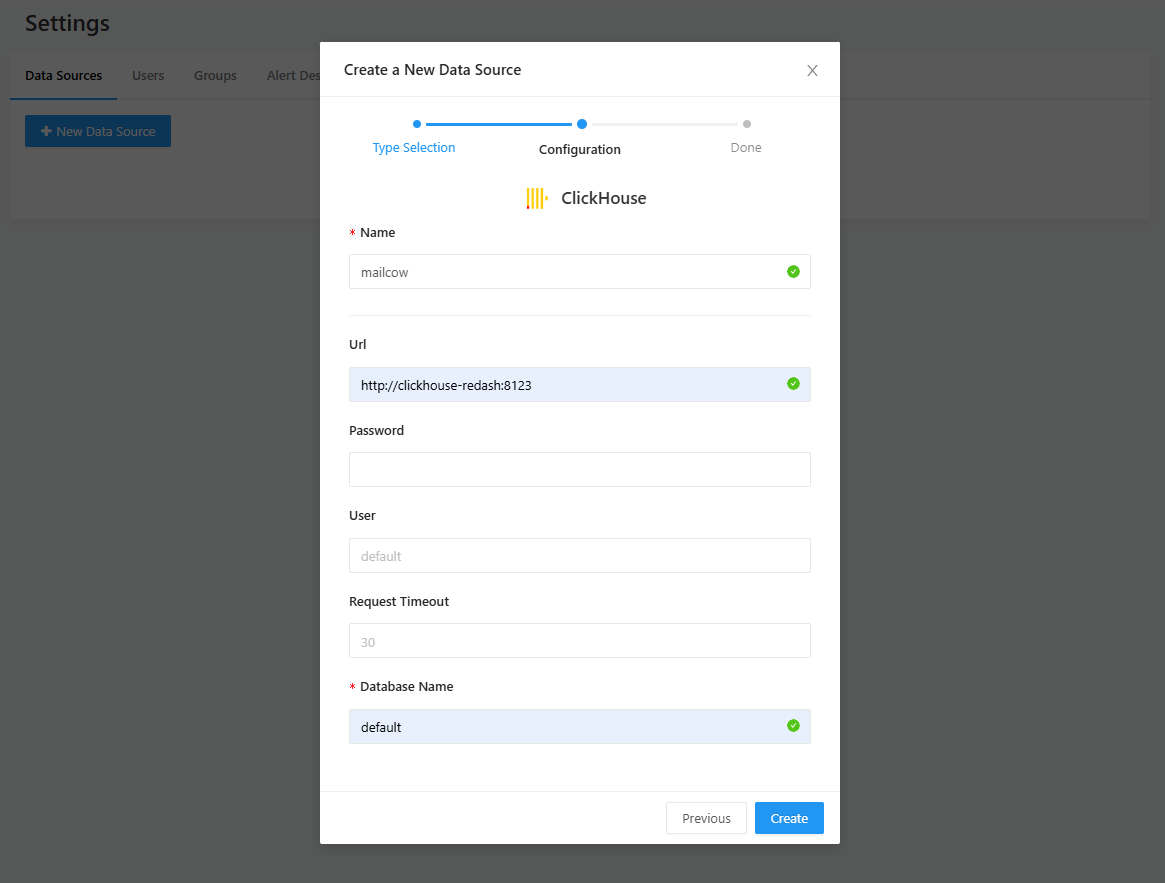Click the Previous button
Image resolution: width=1165 pixels, height=883 pixels.
point(706,818)
